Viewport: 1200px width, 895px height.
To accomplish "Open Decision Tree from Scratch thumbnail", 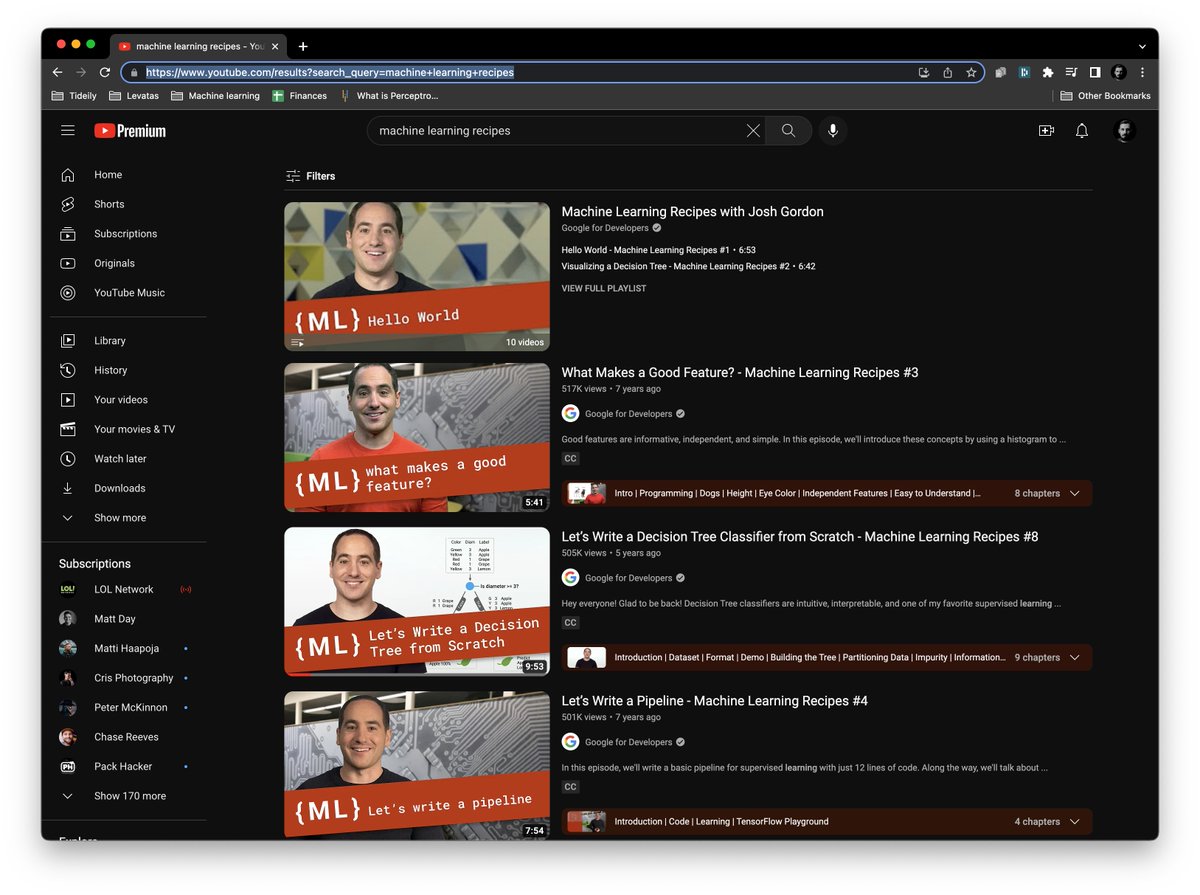I will coord(417,602).
